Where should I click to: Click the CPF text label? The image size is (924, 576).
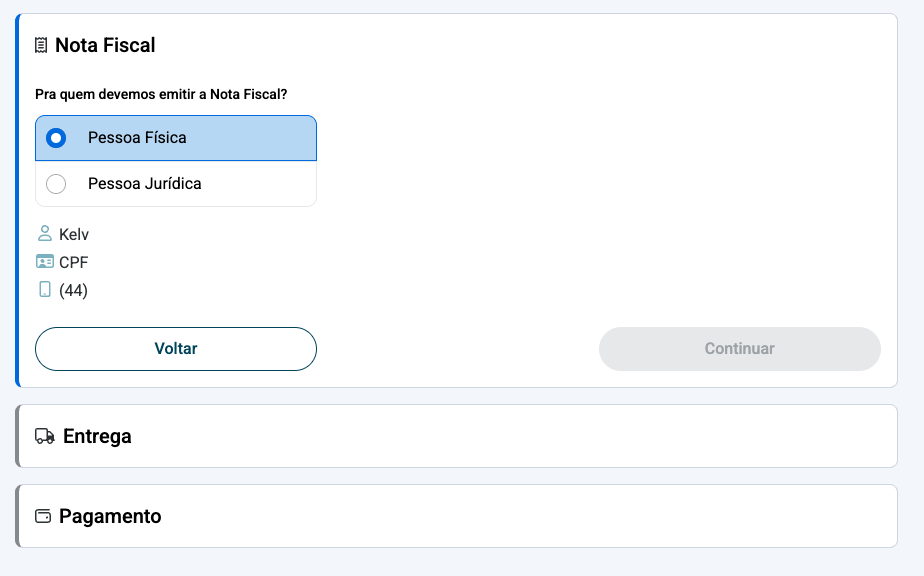pyautogui.click(x=74, y=263)
